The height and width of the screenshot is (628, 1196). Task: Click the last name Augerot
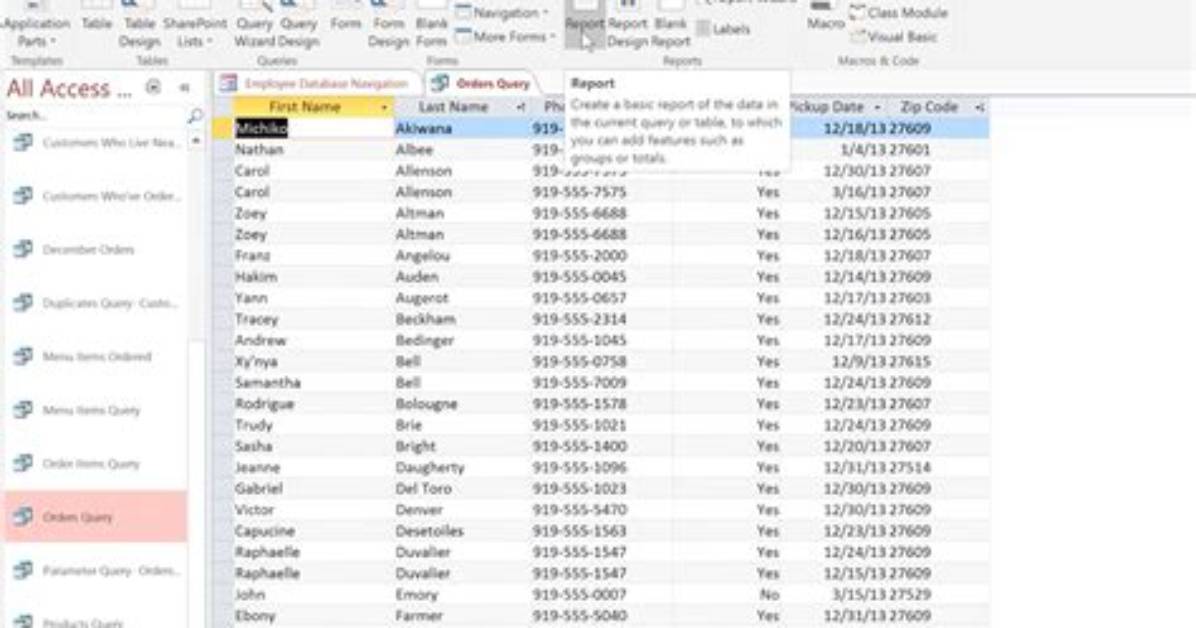[x=422, y=298]
